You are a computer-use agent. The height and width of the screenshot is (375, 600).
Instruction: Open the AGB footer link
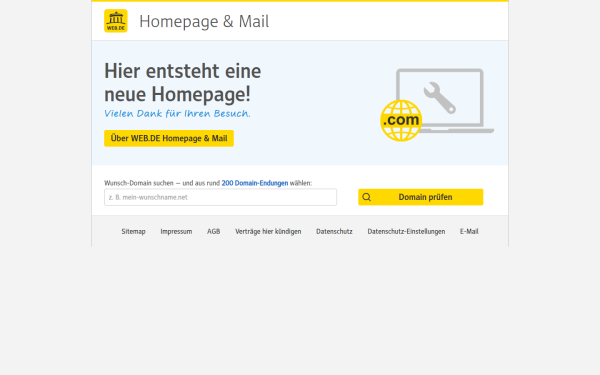[214, 231]
